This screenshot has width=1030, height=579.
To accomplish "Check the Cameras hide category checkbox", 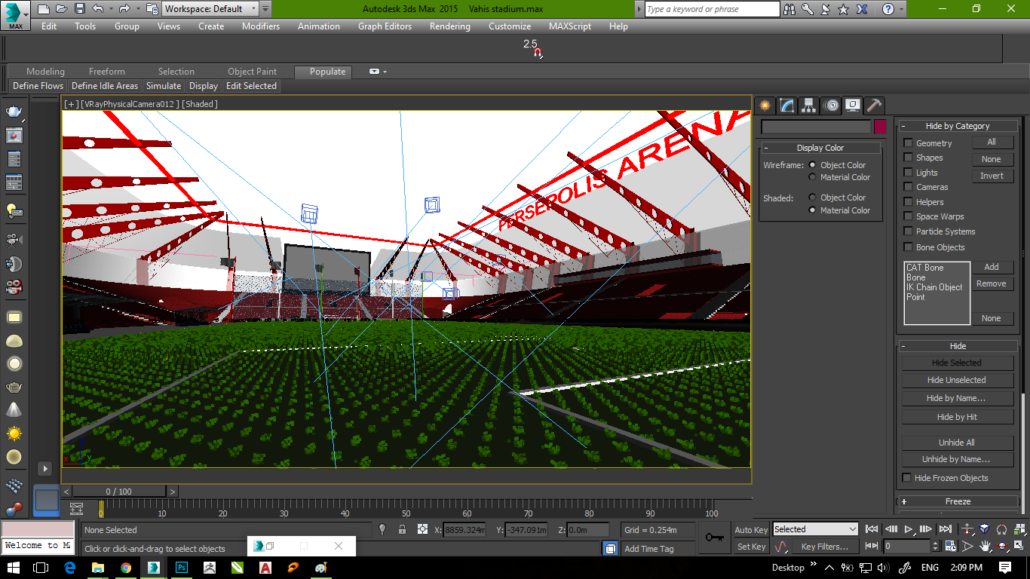I will tap(908, 187).
